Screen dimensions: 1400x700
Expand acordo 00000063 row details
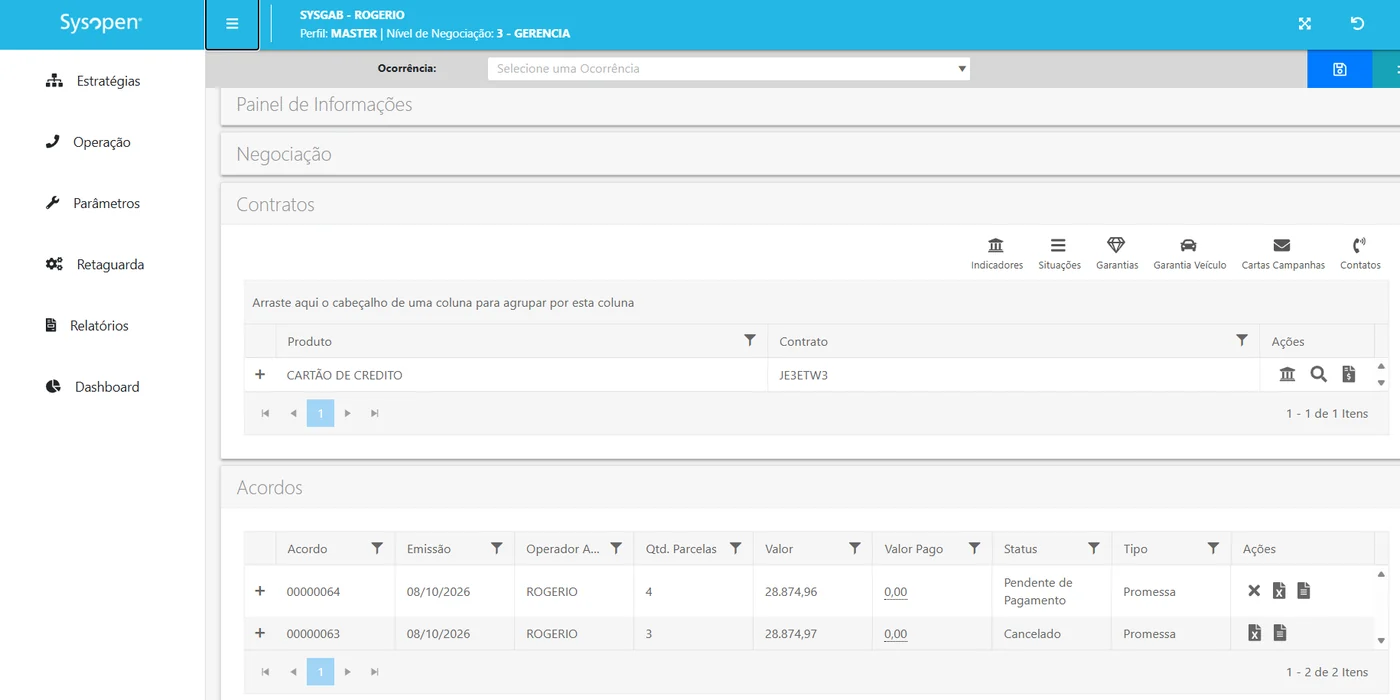(260, 633)
